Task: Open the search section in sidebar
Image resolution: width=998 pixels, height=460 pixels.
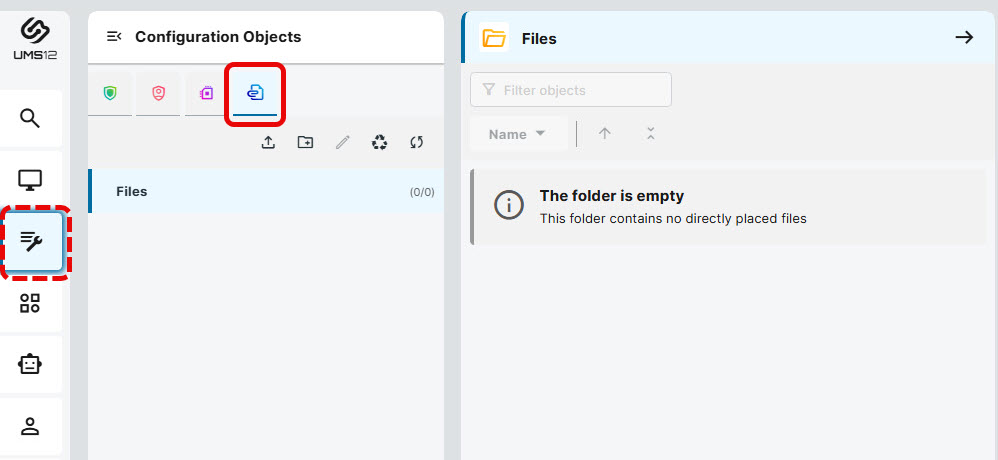Action: click(30, 118)
